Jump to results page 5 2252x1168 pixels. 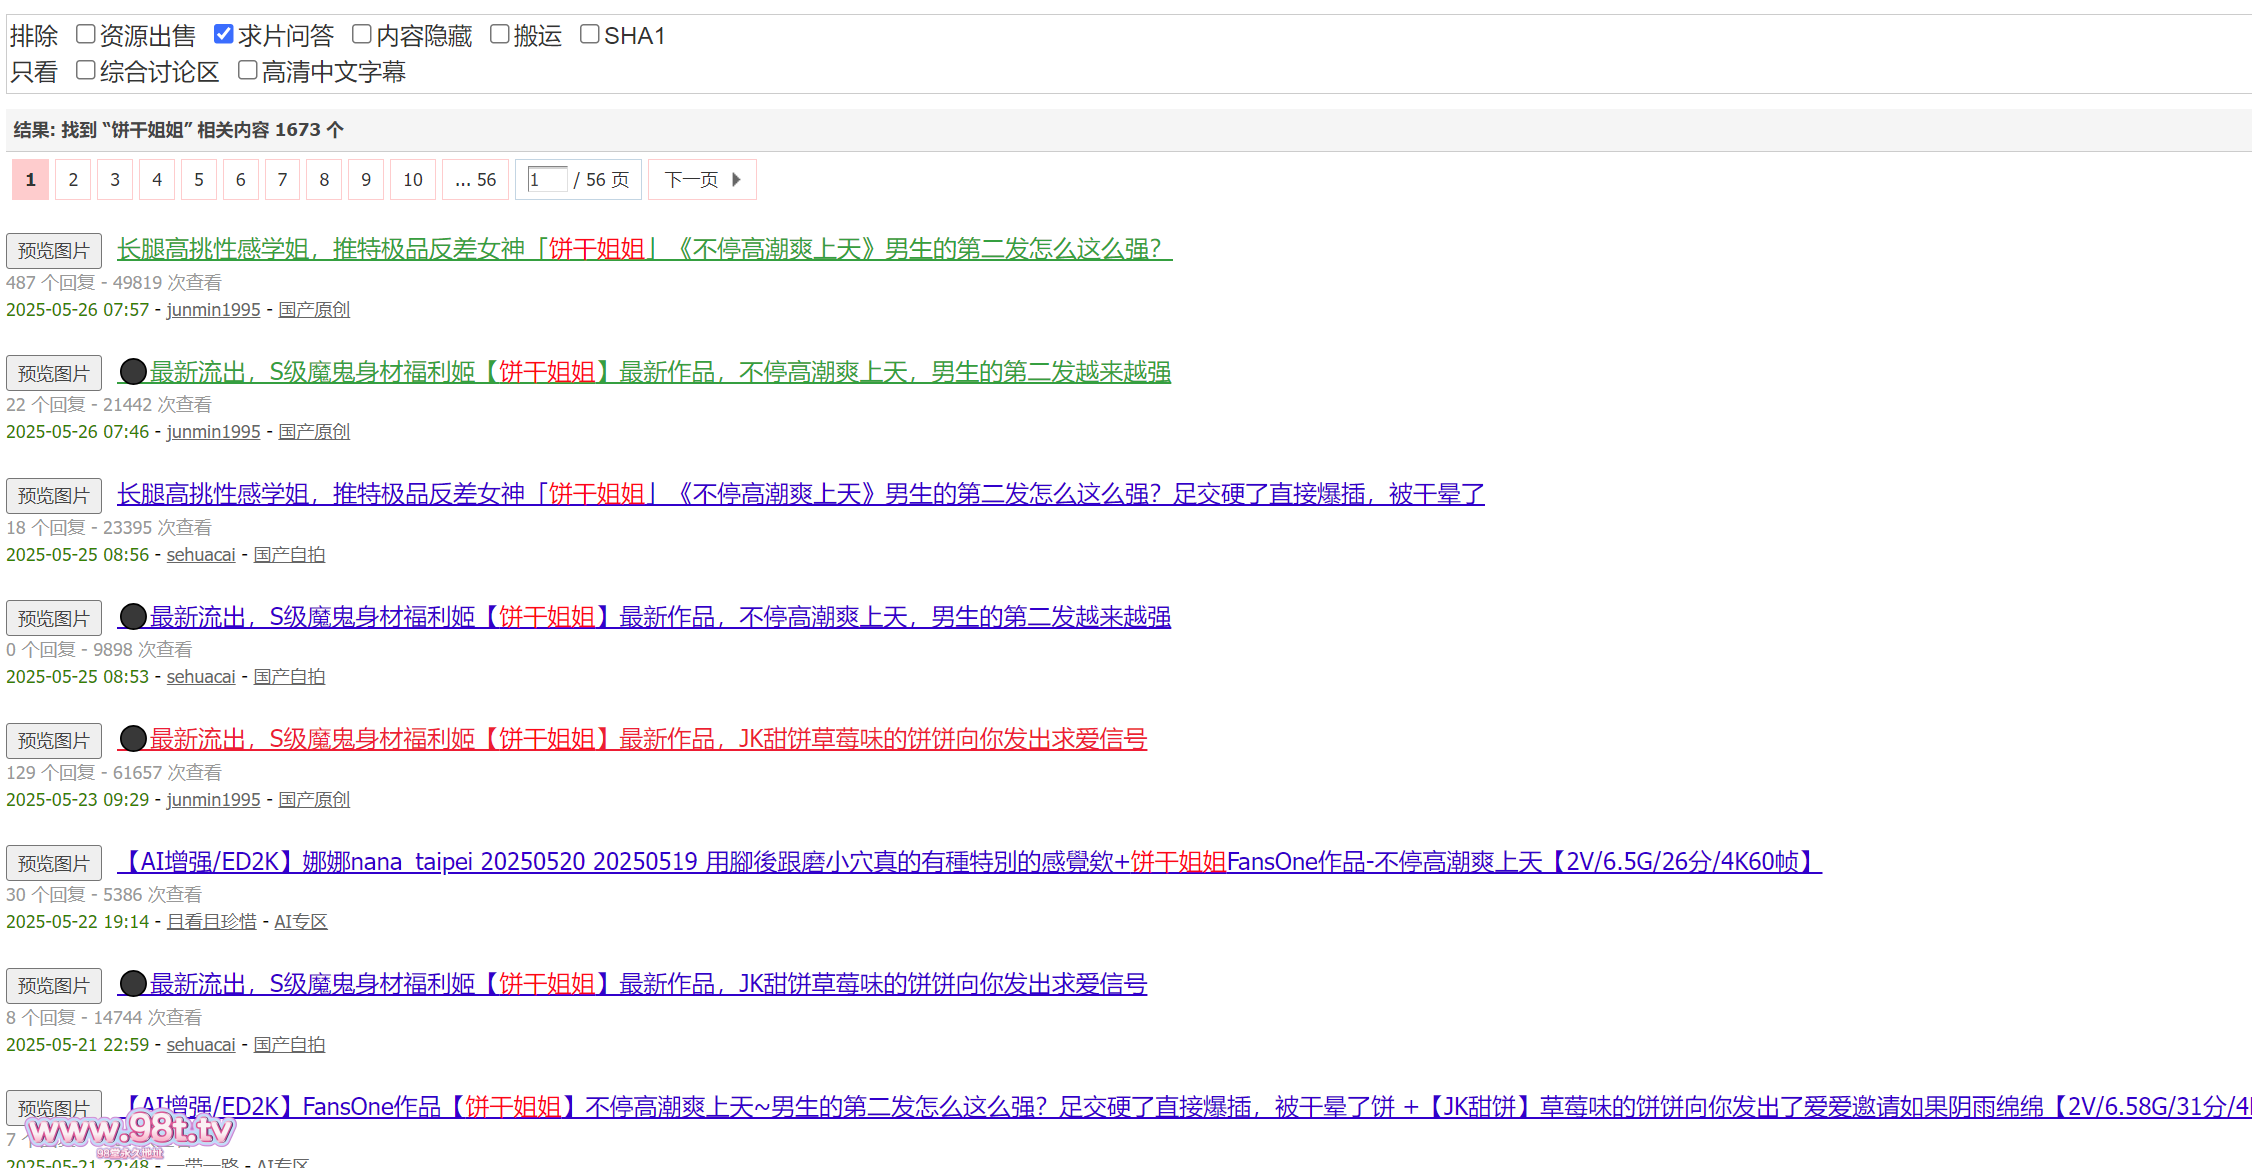tap(199, 180)
